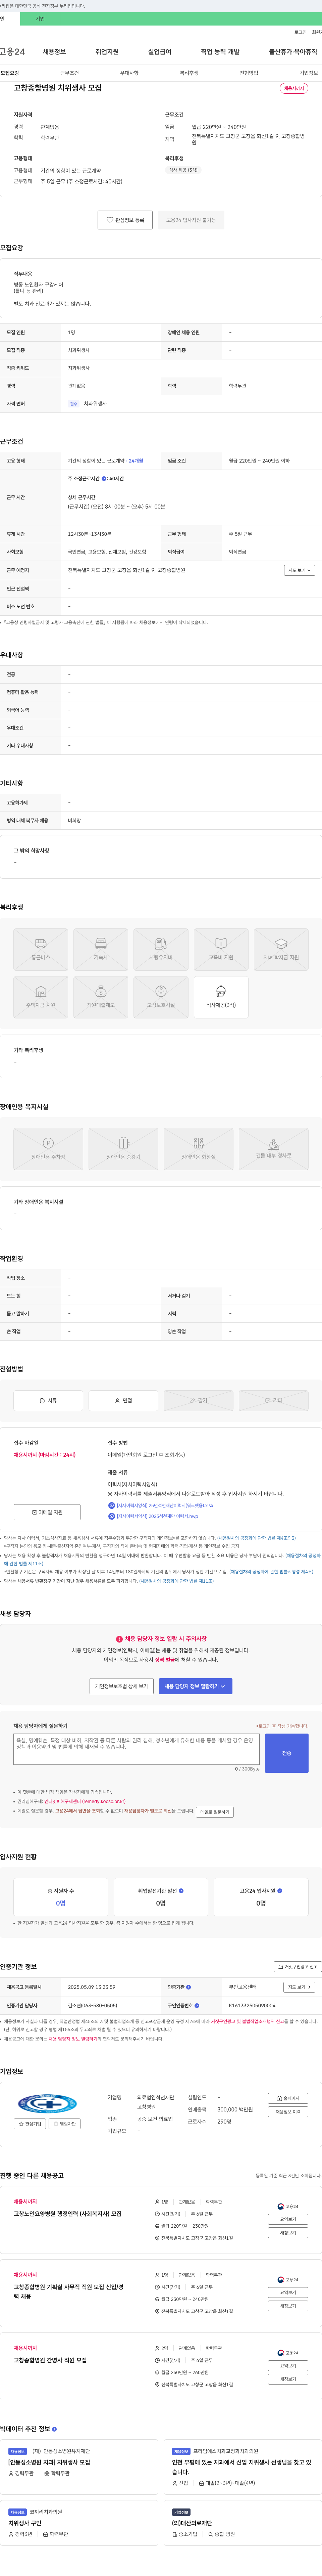Click the 서류 screening method icon box
322x2576 pixels.
click(x=48, y=1401)
